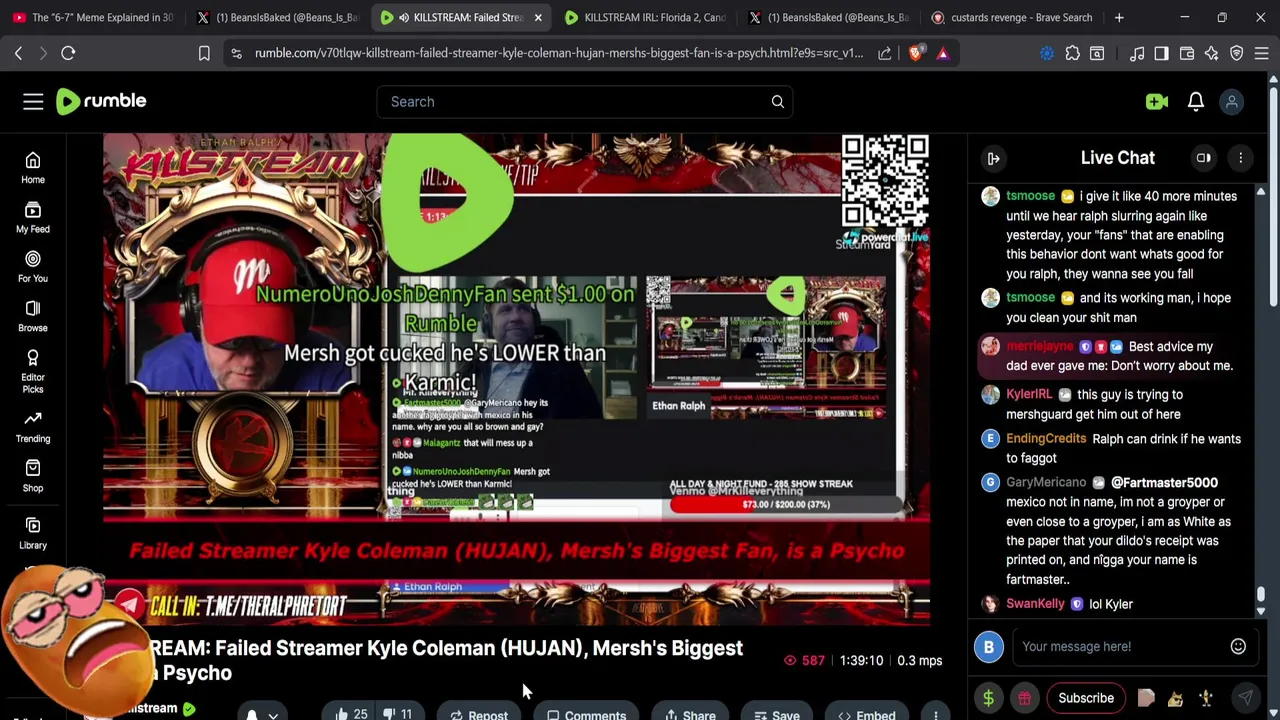Dislike the video with thumbs down

[398, 714]
